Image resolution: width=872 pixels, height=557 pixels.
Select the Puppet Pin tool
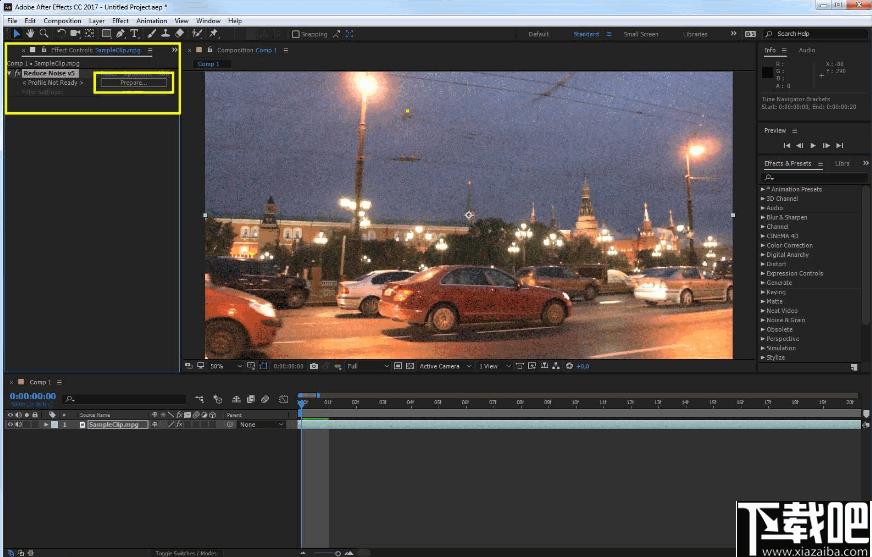coord(213,34)
